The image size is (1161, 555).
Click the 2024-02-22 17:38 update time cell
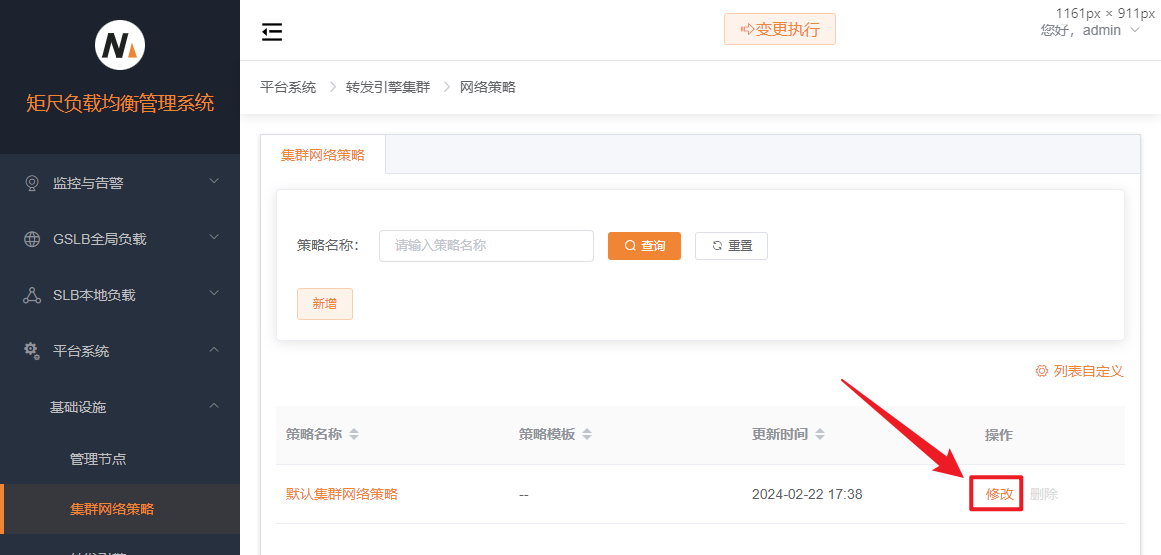[x=807, y=494]
